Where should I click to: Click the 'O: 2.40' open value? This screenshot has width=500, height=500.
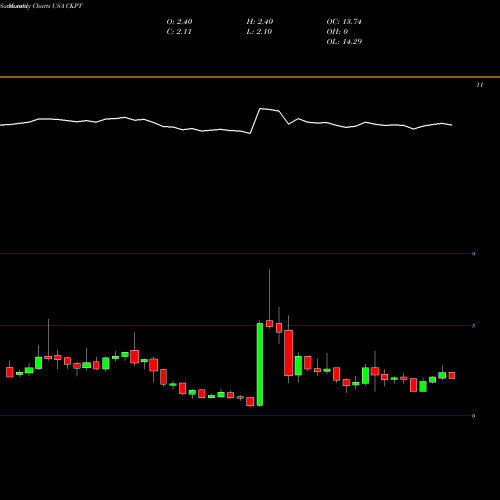[179, 22]
